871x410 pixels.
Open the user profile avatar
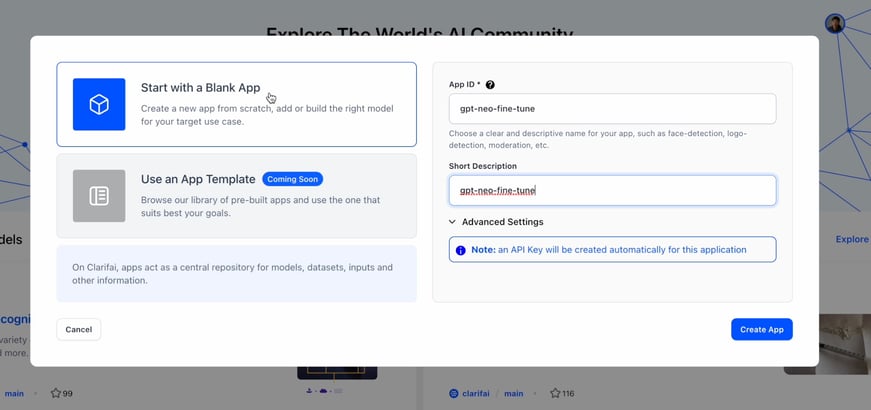(835, 23)
